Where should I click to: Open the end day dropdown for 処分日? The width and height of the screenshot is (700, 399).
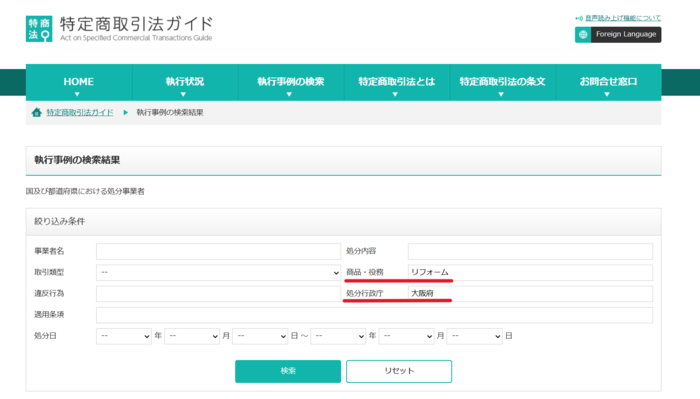tap(475, 336)
